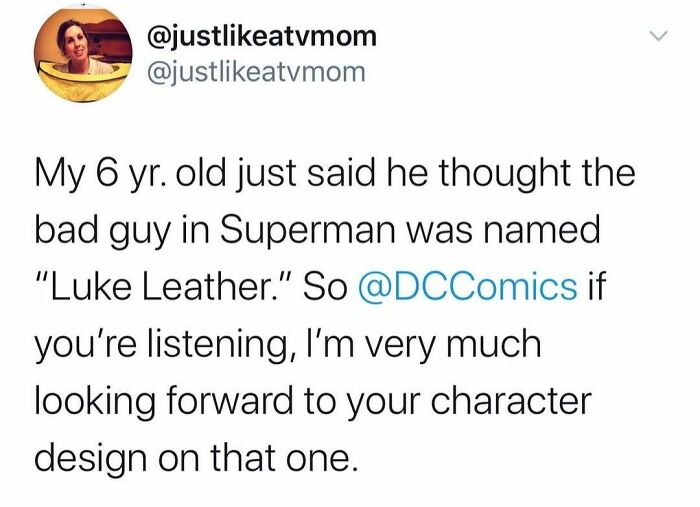This screenshot has width=700, height=507.
Task: Click the gray @justlikeatvmom handle
Action: pyautogui.click(x=255, y=72)
